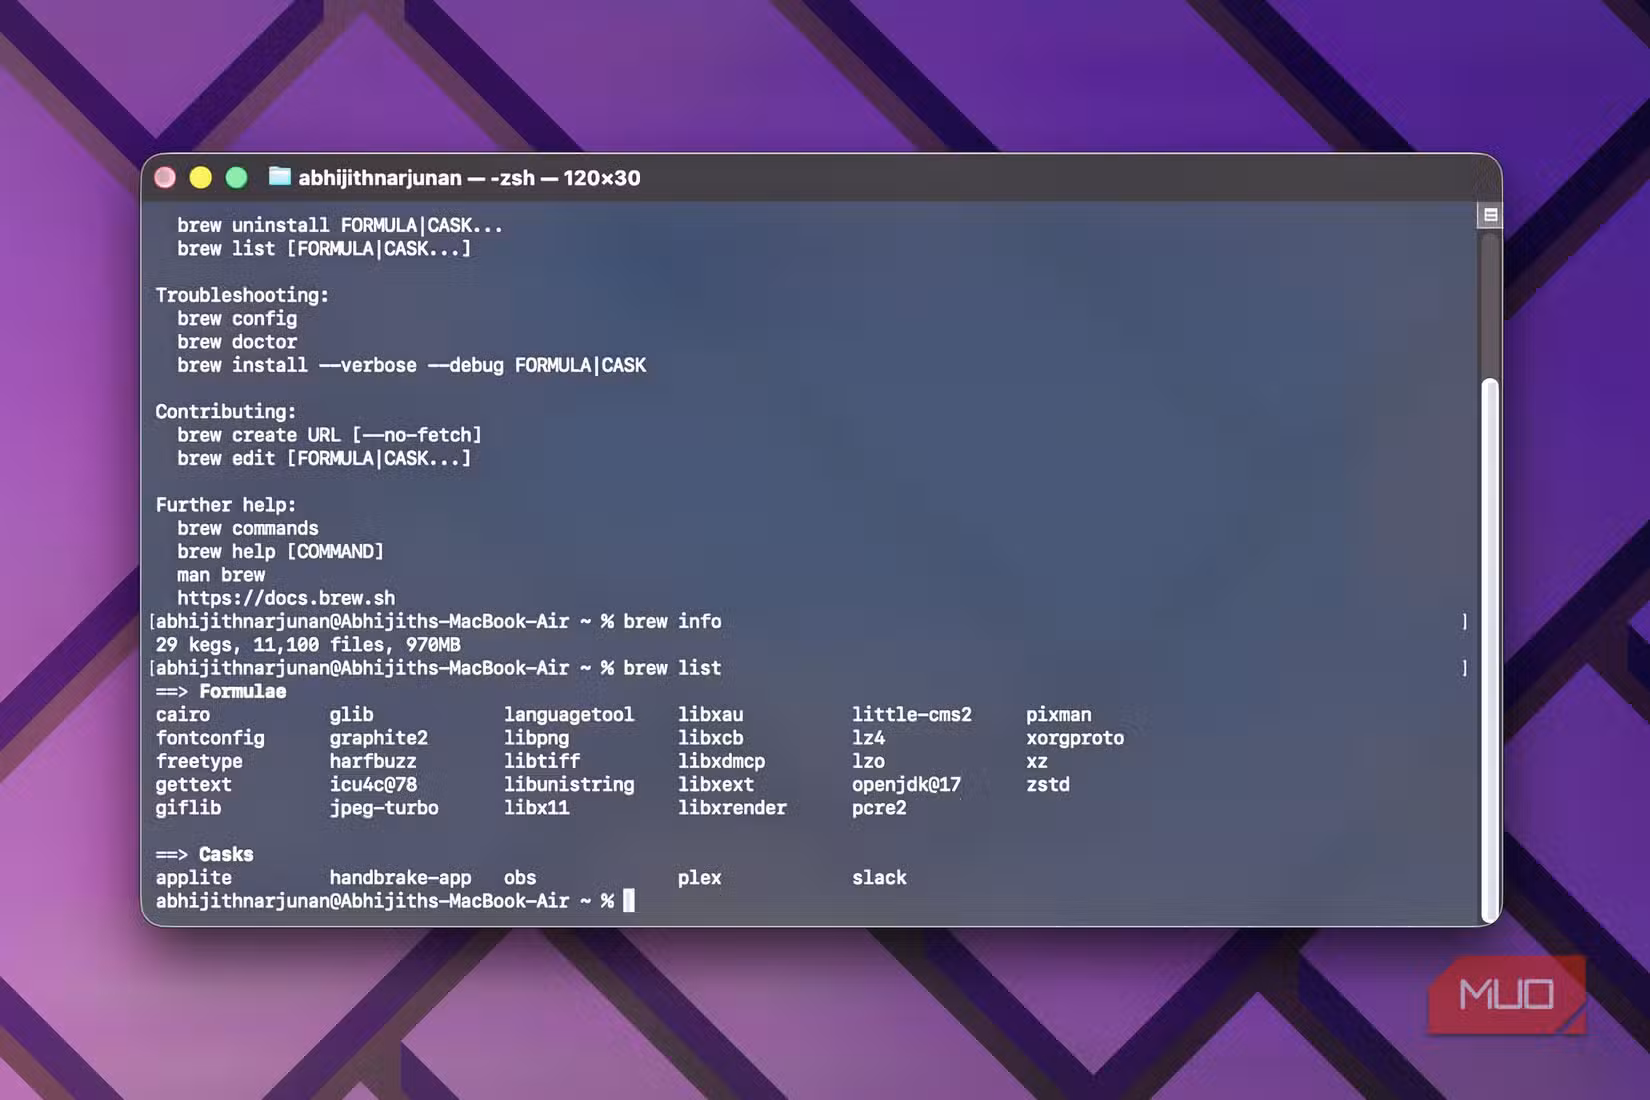This screenshot has height=1100, width=1650.
Task: Click the 'little-cms2' formula name
Action: 911,715
